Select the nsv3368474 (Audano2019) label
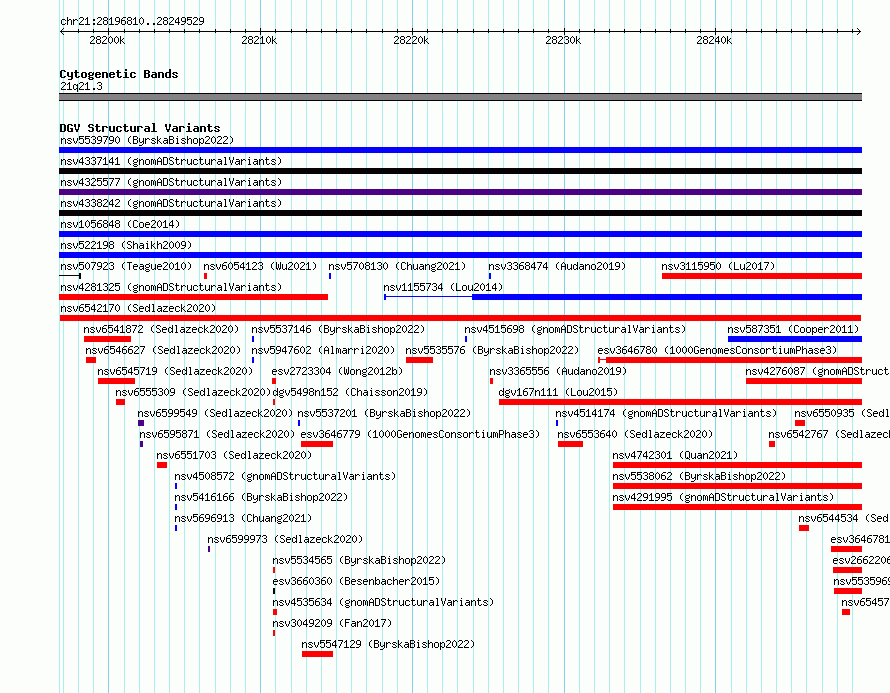 557,266
